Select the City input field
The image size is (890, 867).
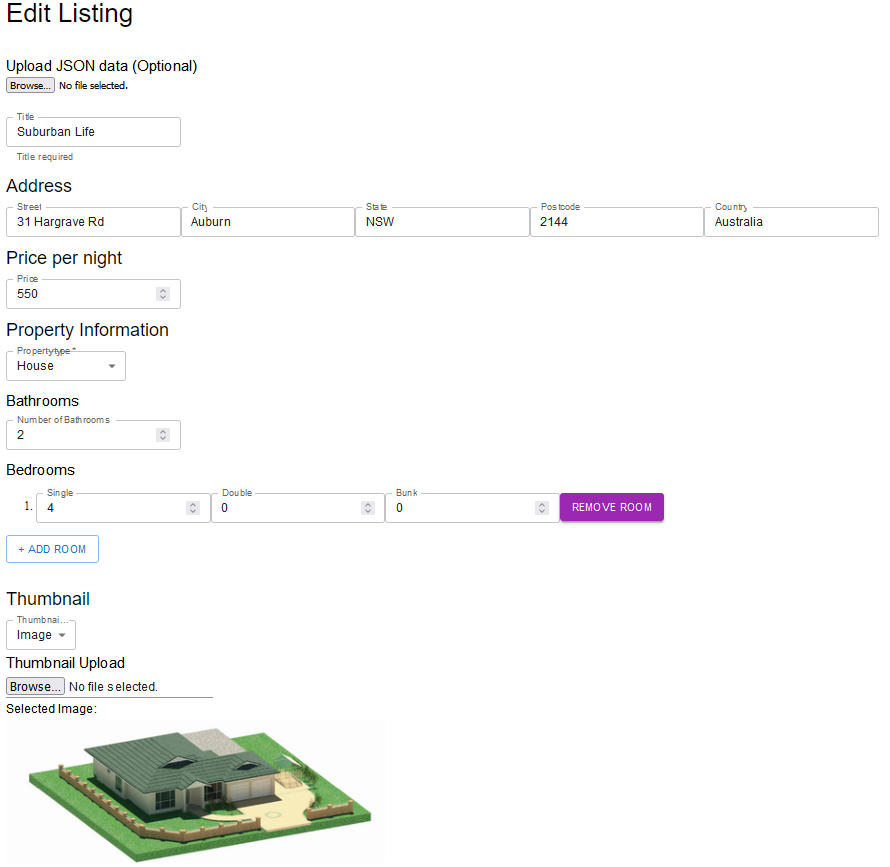[x=267, y=222]
